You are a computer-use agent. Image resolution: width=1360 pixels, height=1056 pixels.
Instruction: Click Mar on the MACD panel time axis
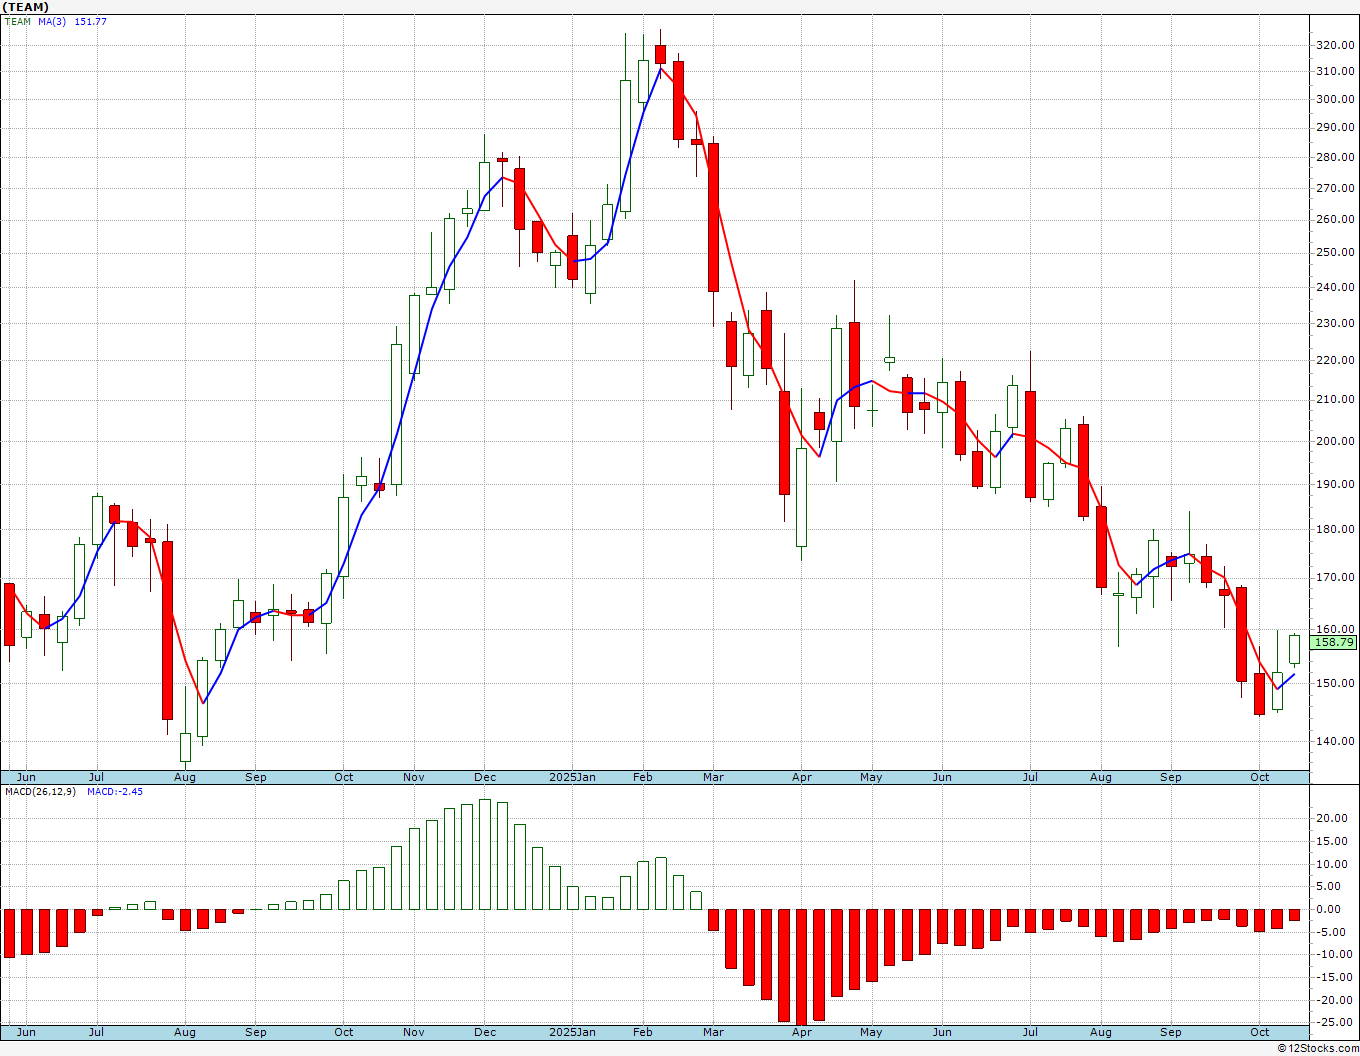click(713, 1032)
